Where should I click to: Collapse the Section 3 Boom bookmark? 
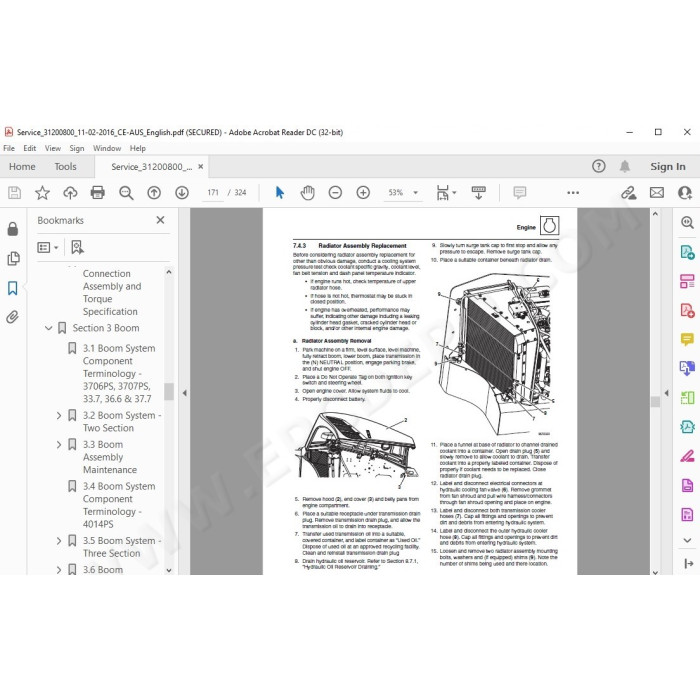tap(49, 328)
